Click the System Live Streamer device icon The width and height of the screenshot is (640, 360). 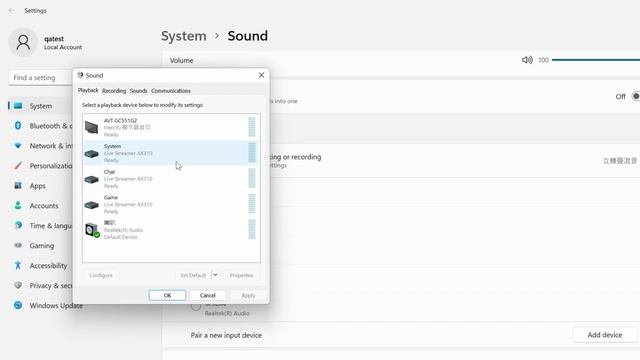tap(91, 153)
